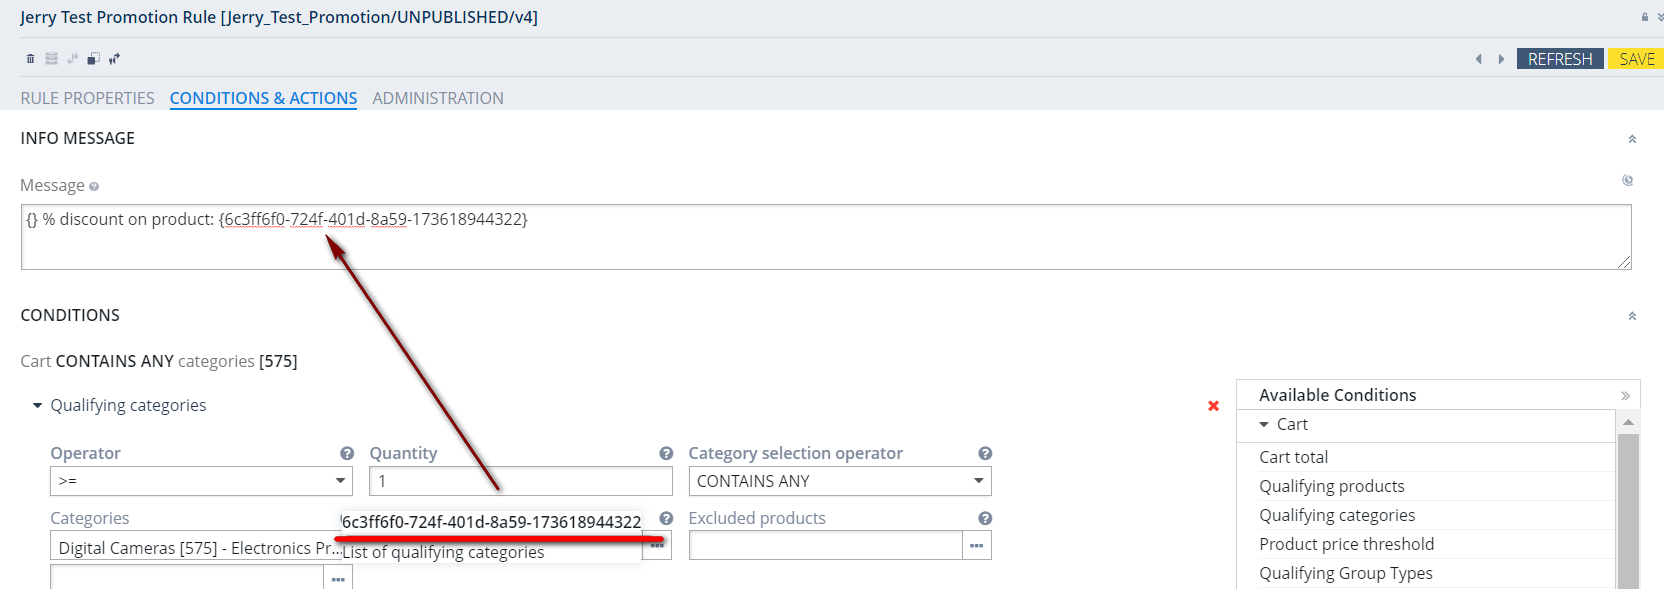Click help icon next to Quantity label
Image resolution: width=1664 pixels, height=589 pixels.
pyautogui.click(x=665, y=453)
